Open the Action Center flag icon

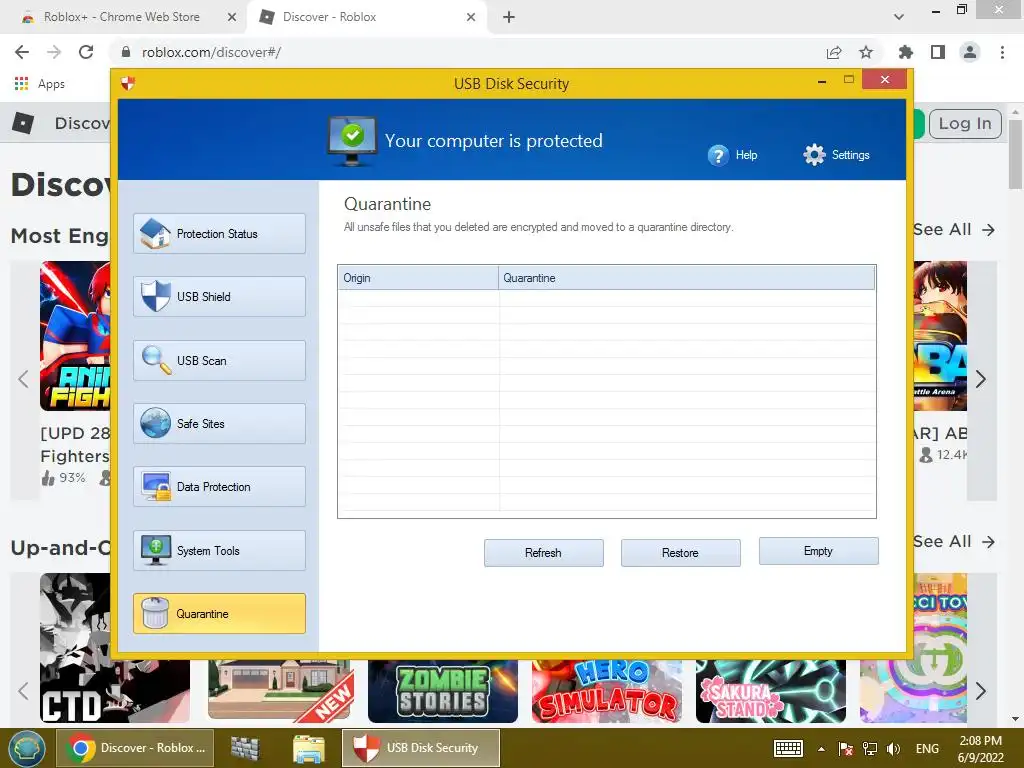pos(846,748)
